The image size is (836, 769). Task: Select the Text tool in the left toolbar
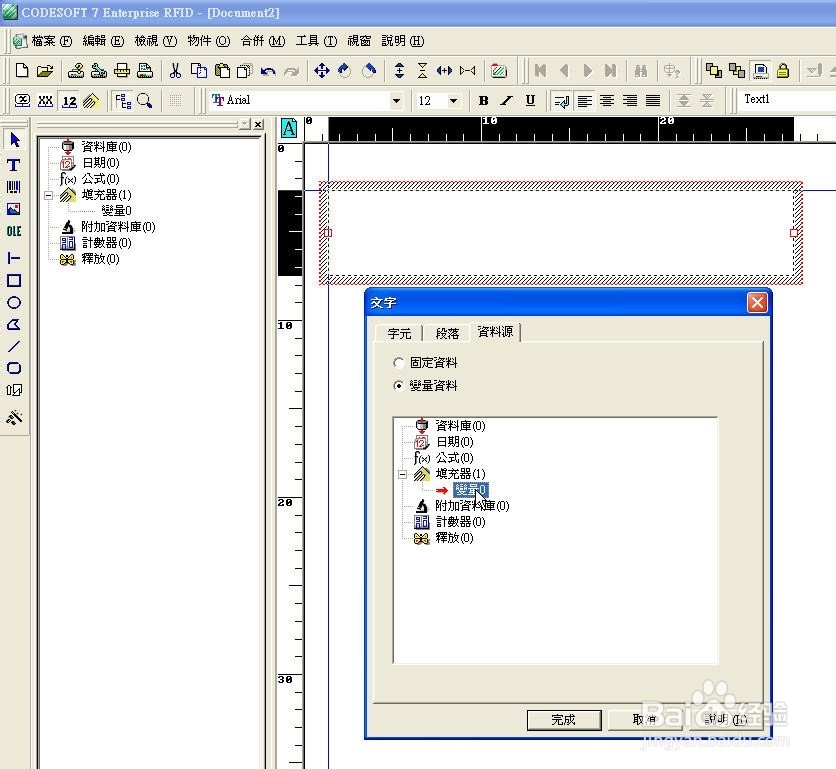pos(14,165)
